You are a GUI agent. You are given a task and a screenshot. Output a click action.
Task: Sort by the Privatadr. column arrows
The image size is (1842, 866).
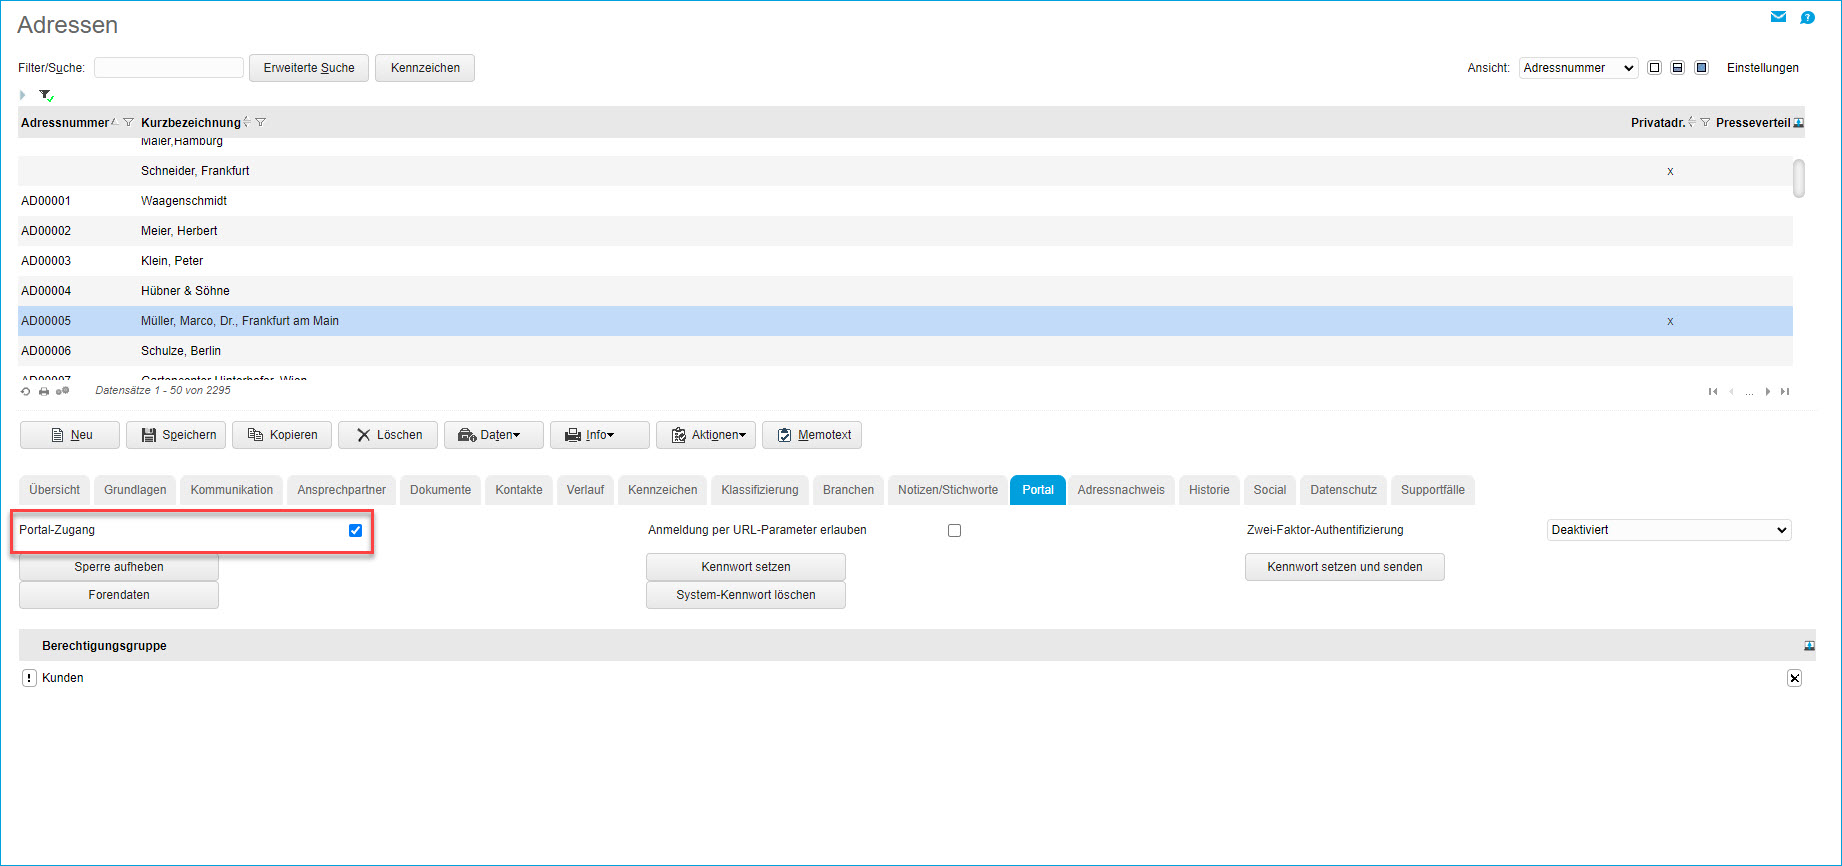(1692, 122)
